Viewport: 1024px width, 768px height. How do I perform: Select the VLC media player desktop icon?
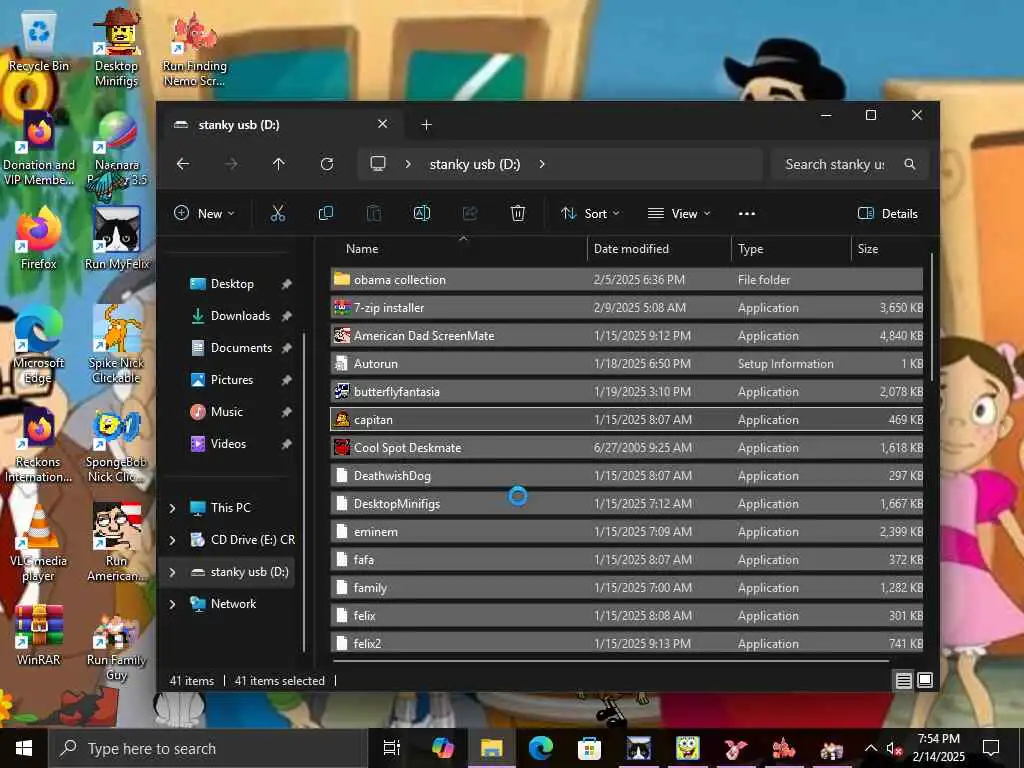tap(39, 543)
